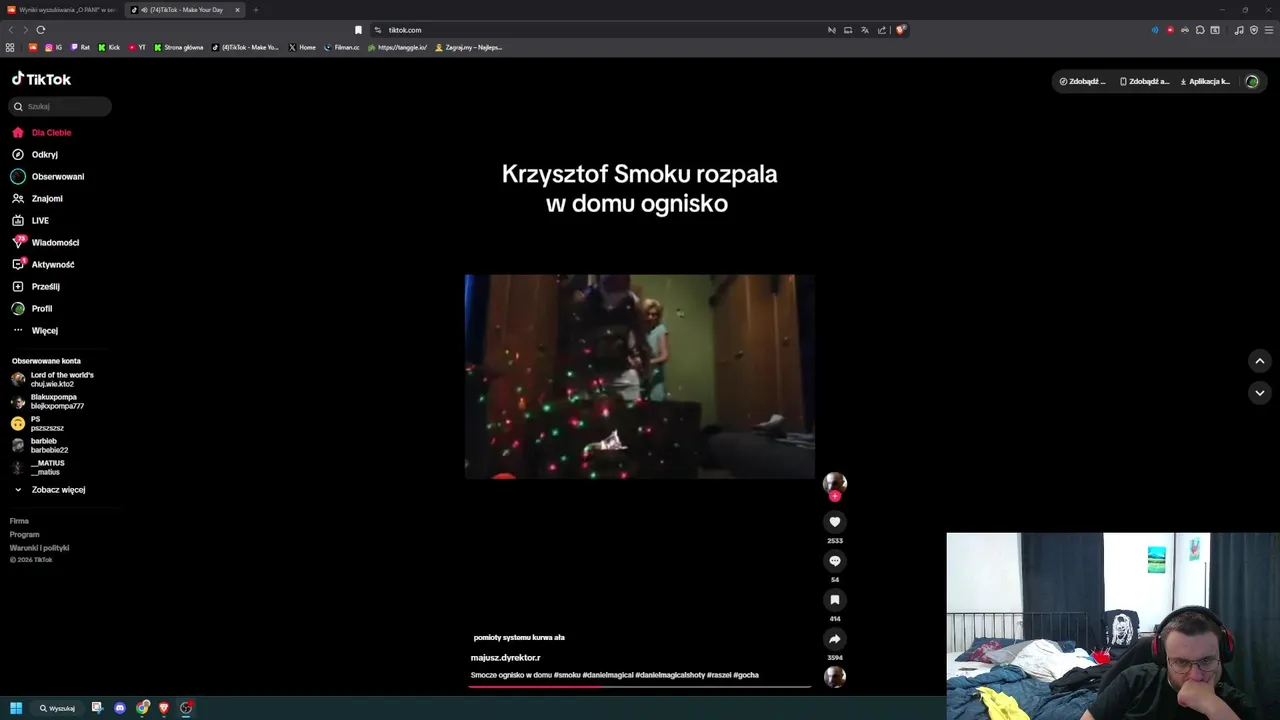Open the Aktywność notifications
This screenshot has width=1280, height=720.
(x=43, y=264)
